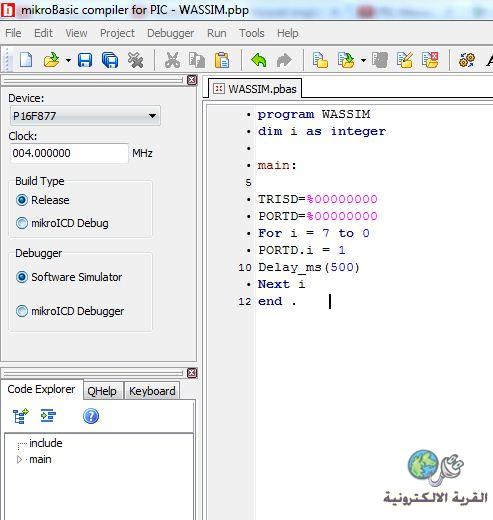
Task: Switch to the Keyboard tab
Action: point(152,391)
